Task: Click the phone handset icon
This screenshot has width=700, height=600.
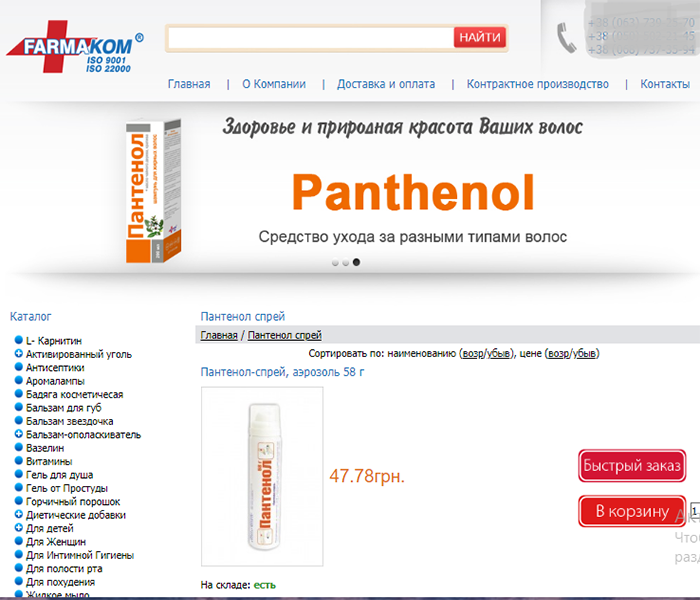Action: (566, 38)
